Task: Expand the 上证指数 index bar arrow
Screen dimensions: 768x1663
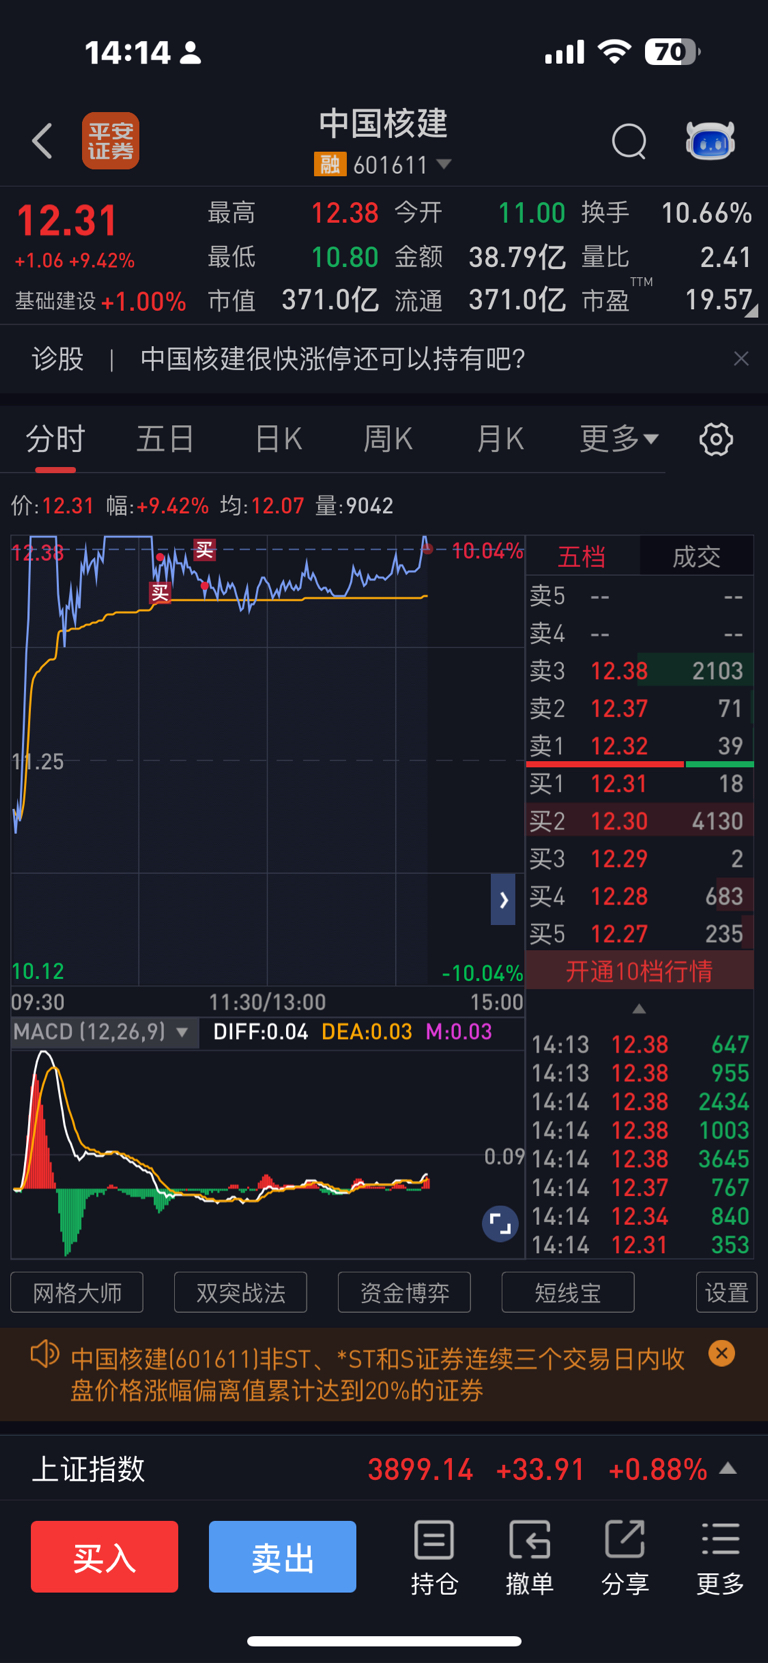Action: [728, 1469]
